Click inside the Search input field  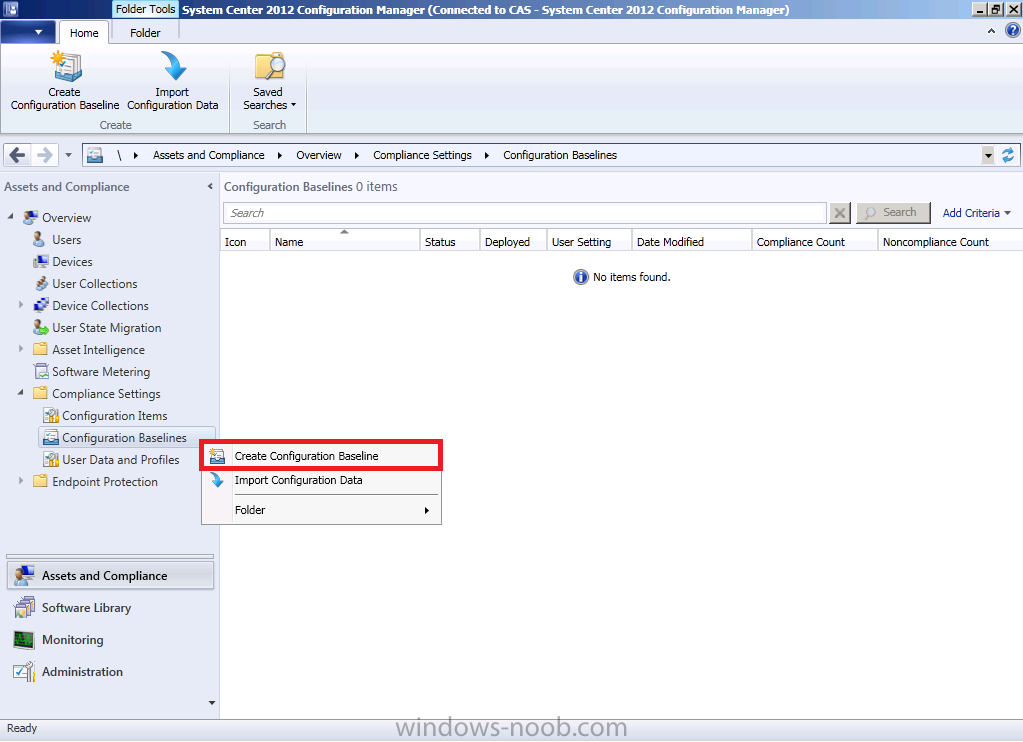pyautogui.click(x=525, y=213)
